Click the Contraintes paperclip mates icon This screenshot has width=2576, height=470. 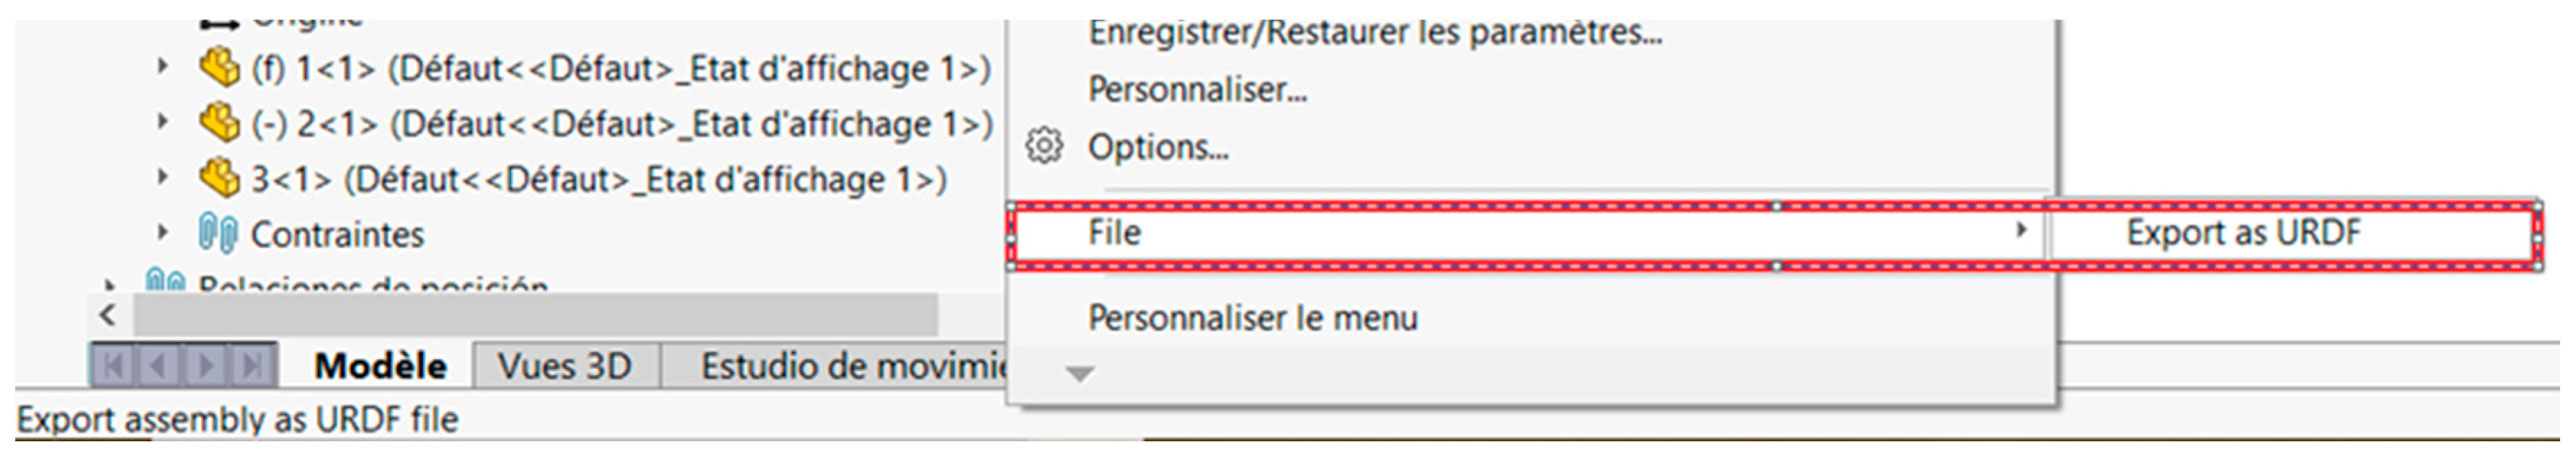pyautogui.click(x=217, y=234)
